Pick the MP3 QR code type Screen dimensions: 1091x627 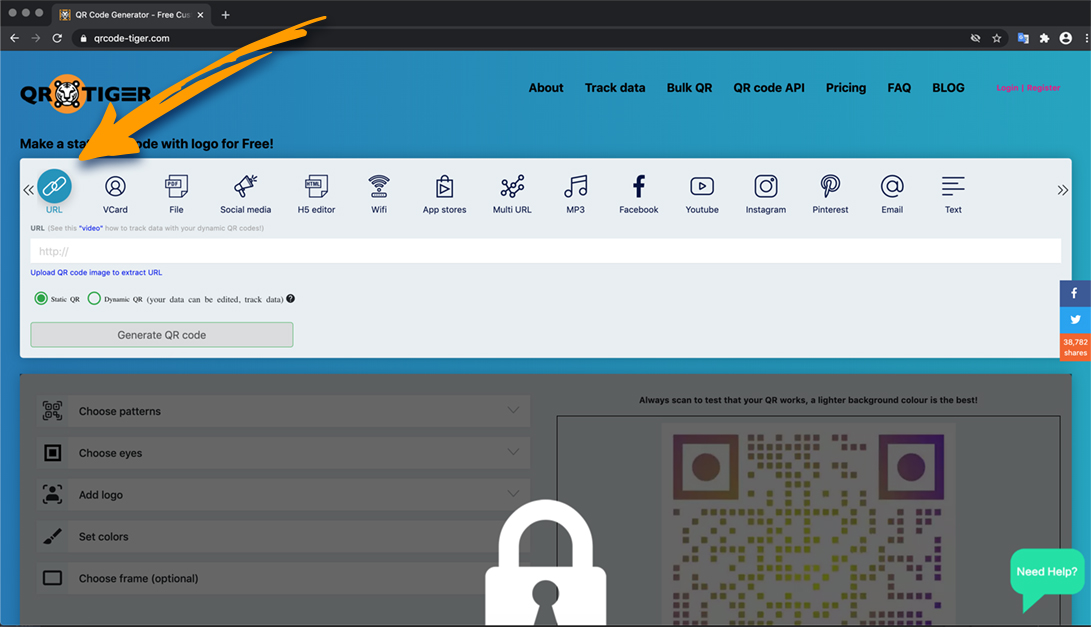coord(574,192)
